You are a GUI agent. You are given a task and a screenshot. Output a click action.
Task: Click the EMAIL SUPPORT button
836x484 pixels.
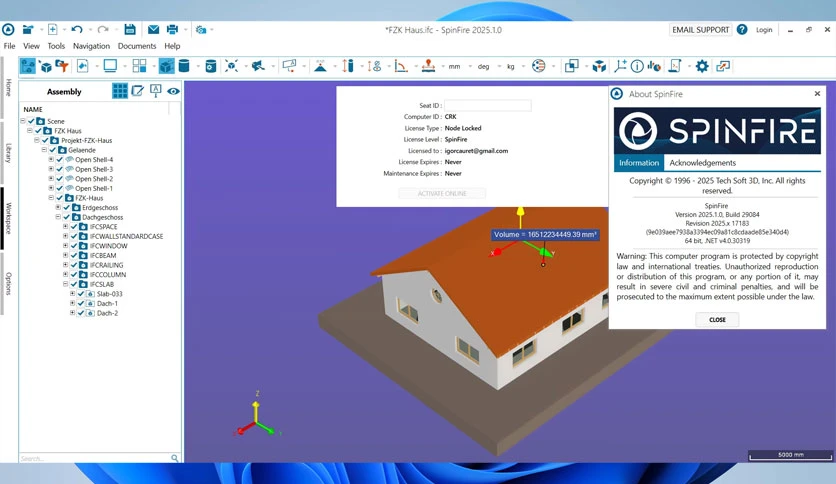click(701, 30)
